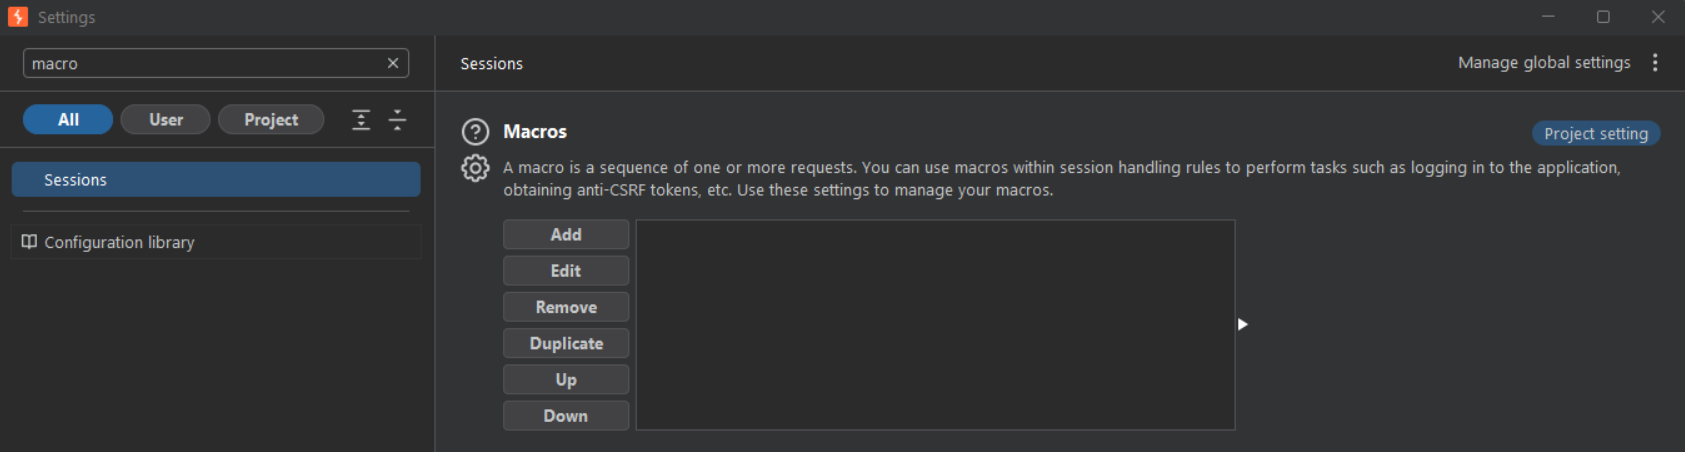The width and height of the screenshot is (1685, 452).
Task: Remove the selected macro
Action: click(x=566, y=307)
